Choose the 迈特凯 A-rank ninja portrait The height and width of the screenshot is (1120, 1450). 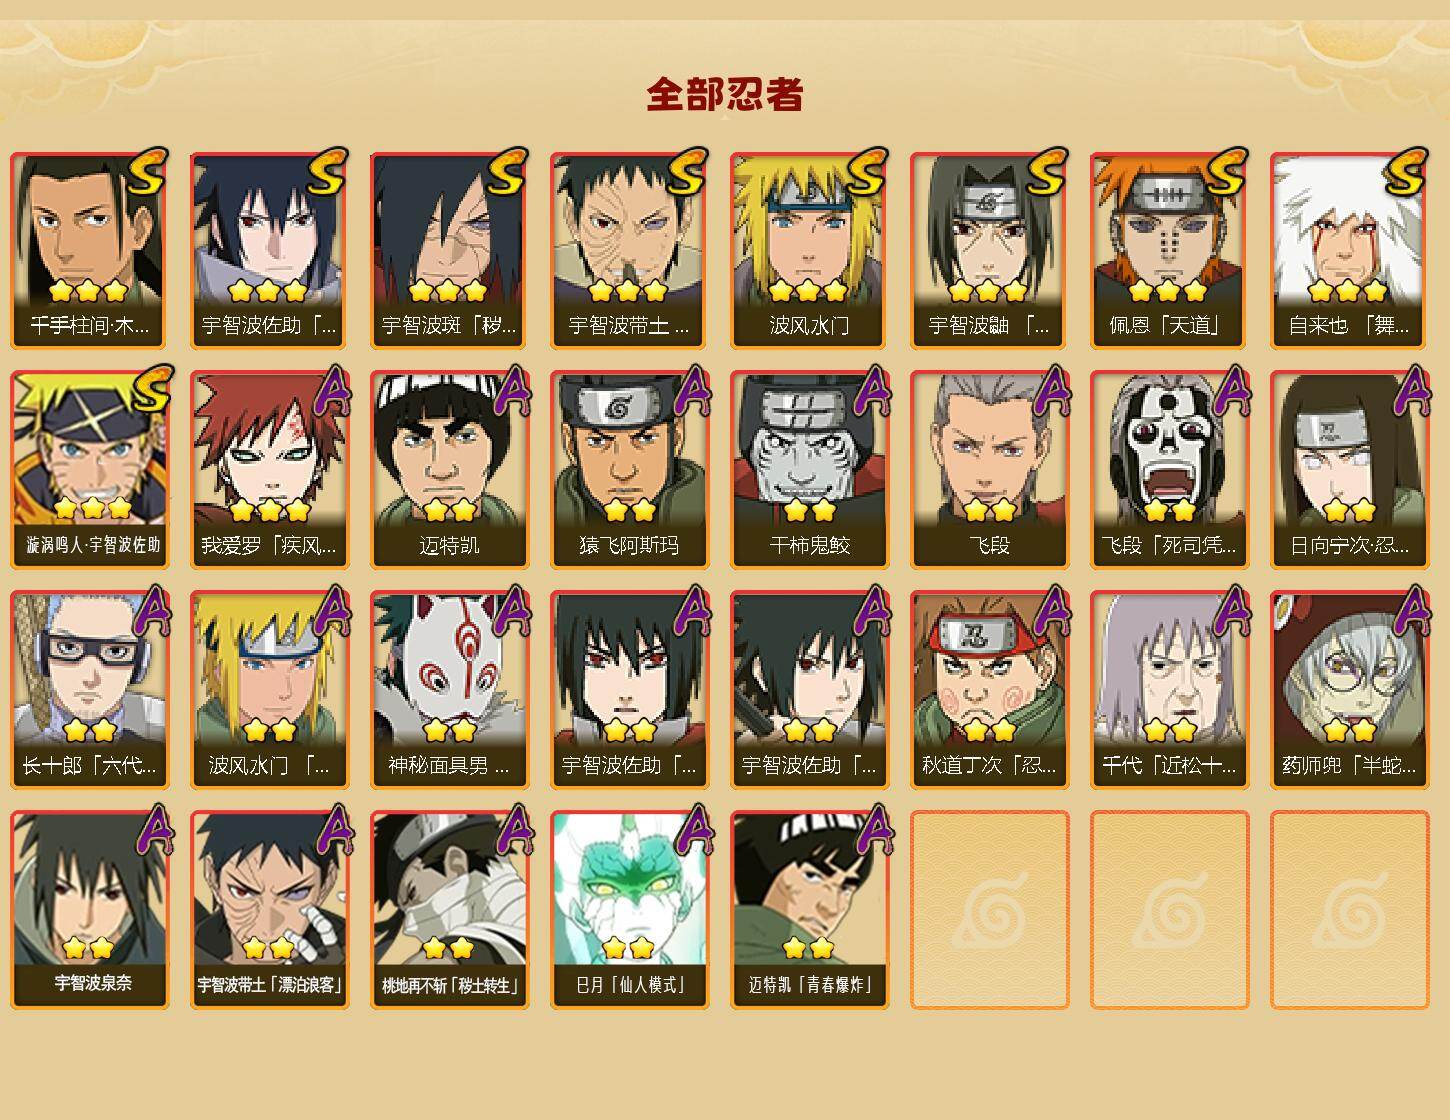(449, 470)
